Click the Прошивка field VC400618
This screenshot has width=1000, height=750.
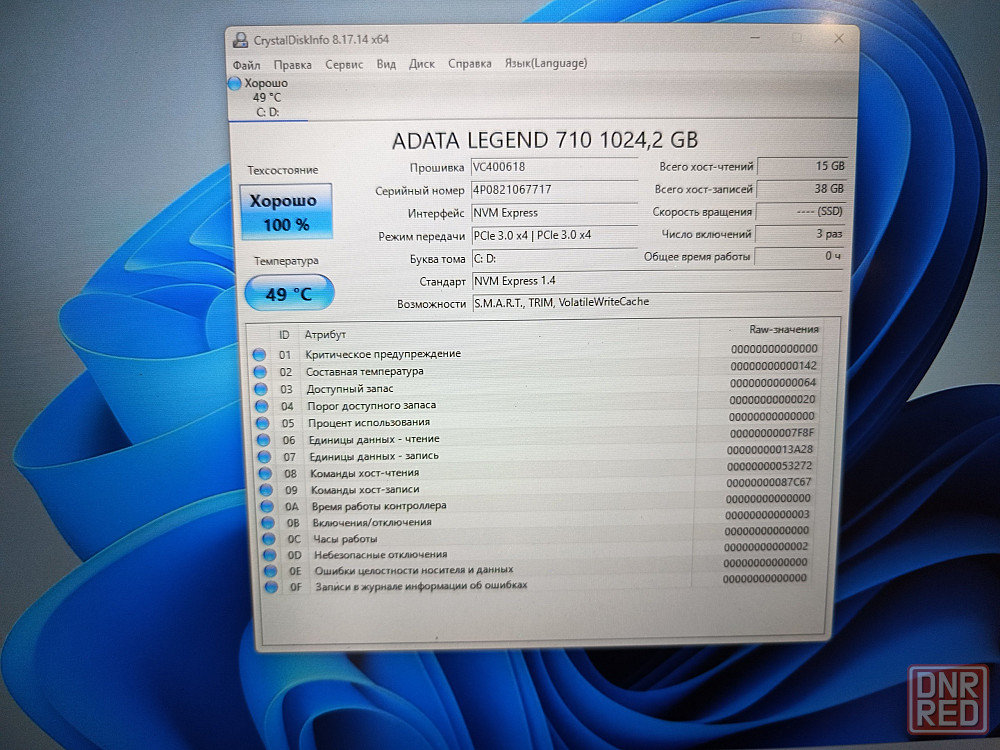[x=554, y=167]
